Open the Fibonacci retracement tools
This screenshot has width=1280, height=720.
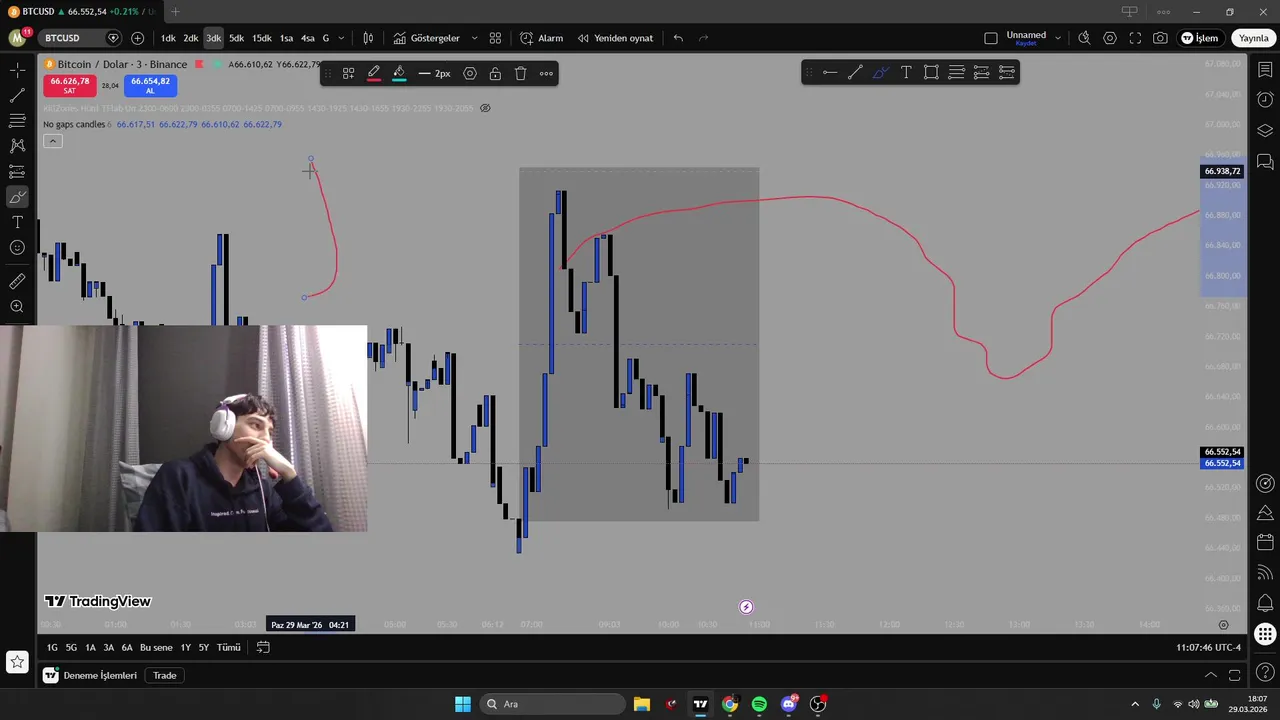coord(17,121)
